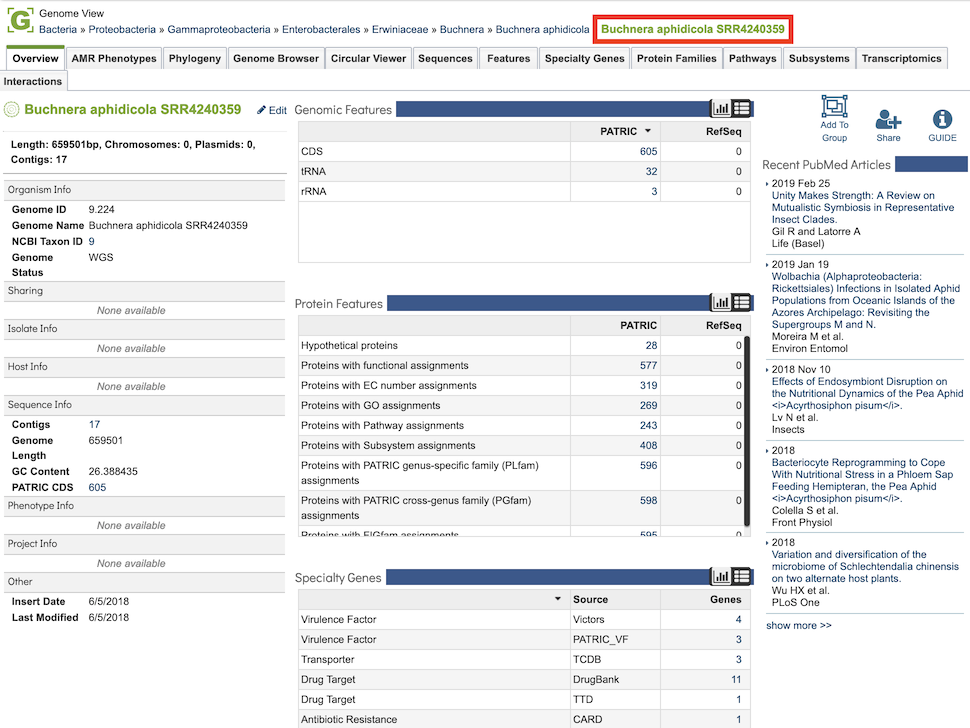Open Buchnera aphidicola species breadcrumb
This screenshot has width=970, height=728.
pos(543,29)
